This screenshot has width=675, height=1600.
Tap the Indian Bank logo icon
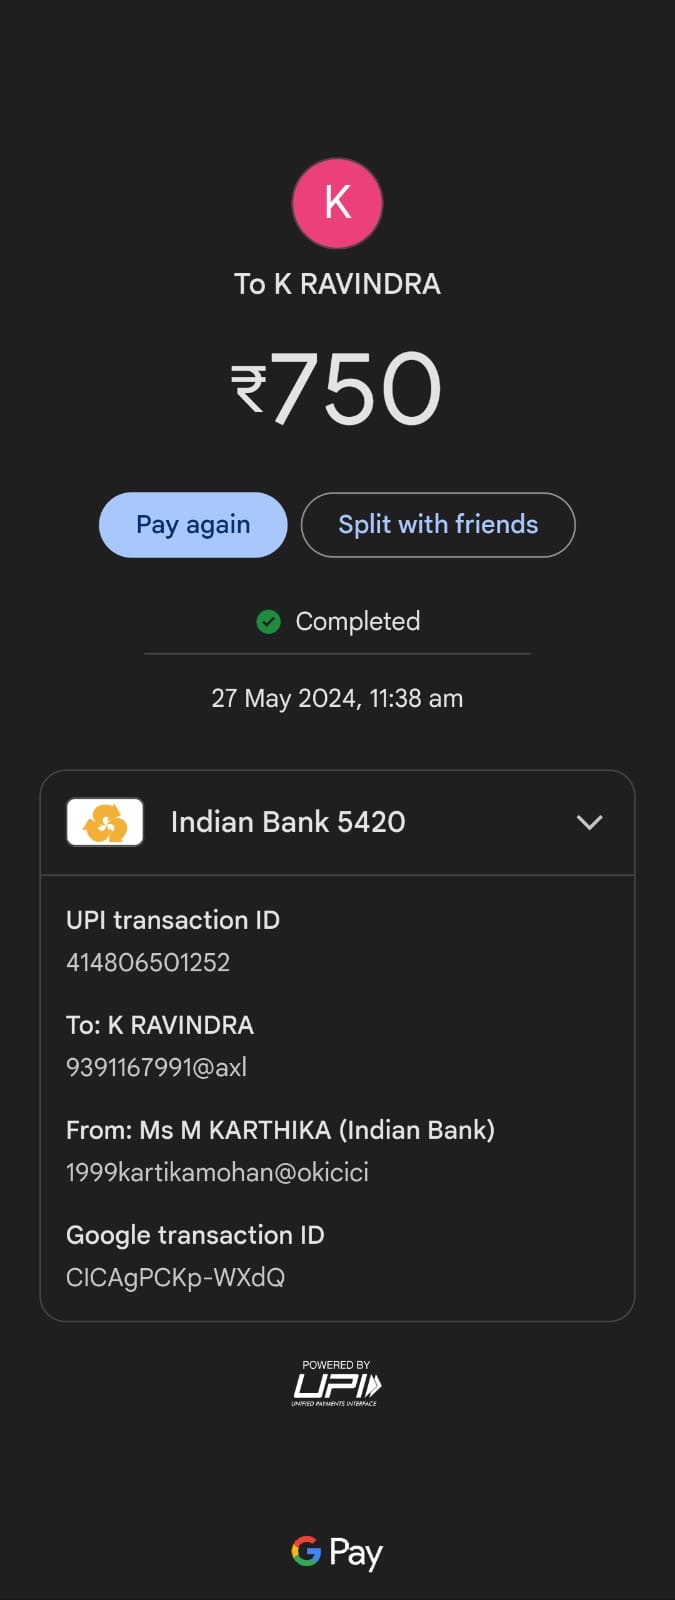(105, 822)
